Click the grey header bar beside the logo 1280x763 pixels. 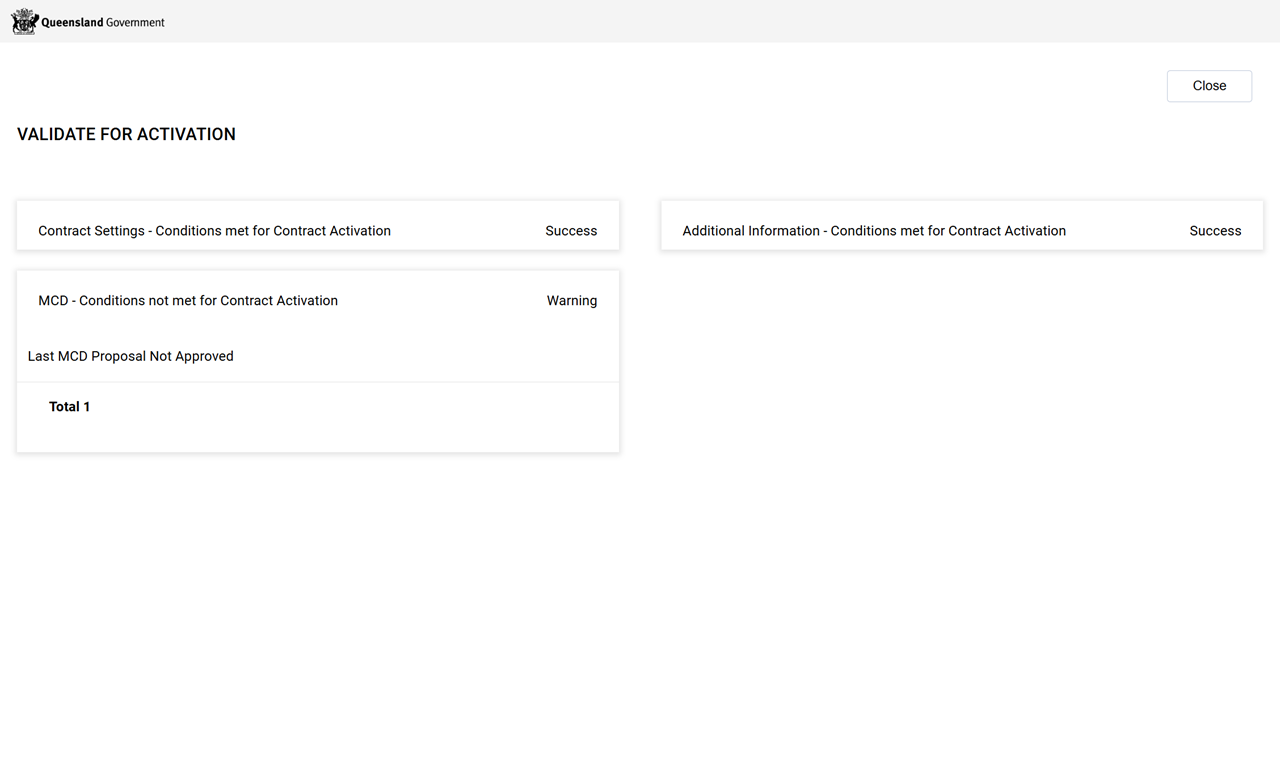pyautogui.click(x=700, y=21)
